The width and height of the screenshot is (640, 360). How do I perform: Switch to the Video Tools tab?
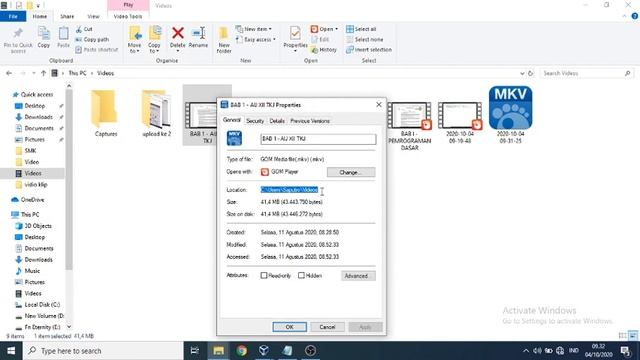tap(128, 16)
